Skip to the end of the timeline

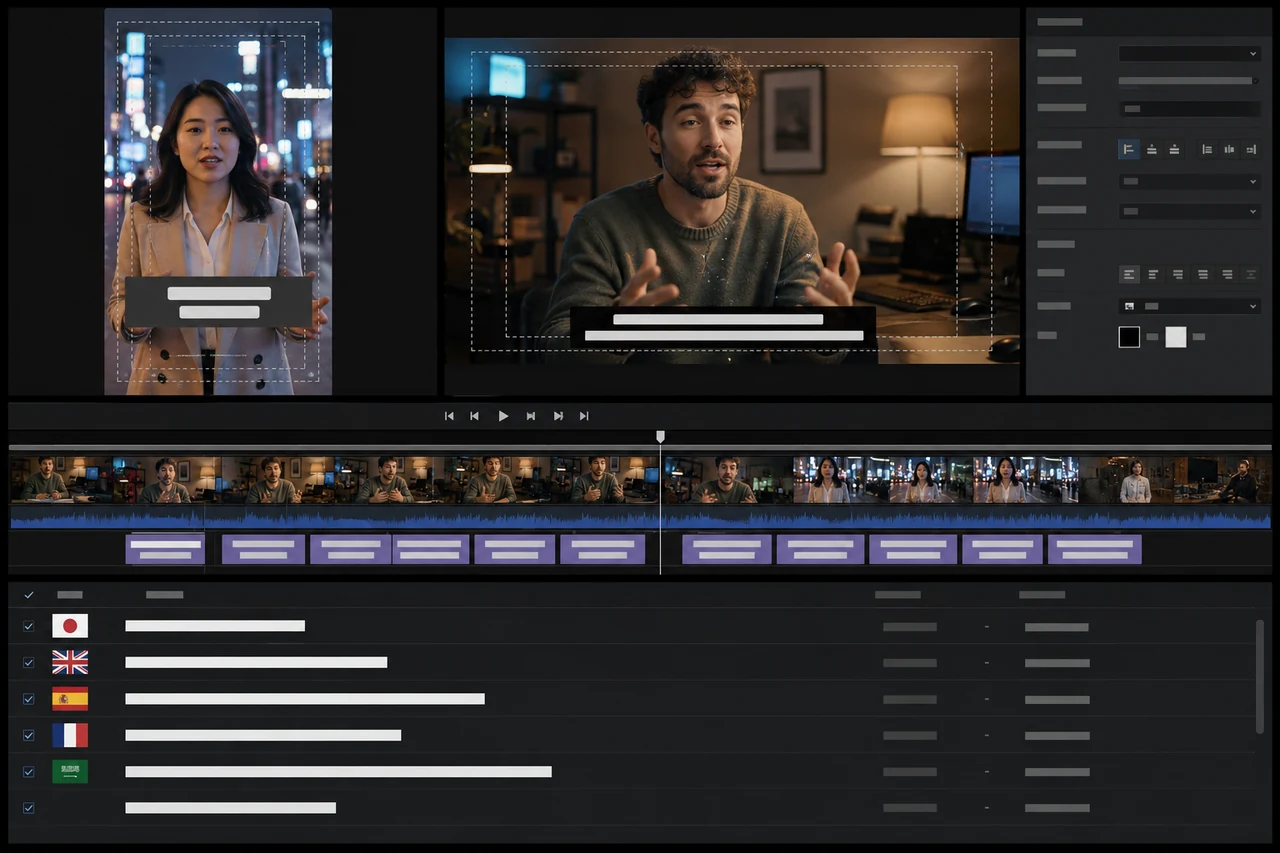[x=584, y=416]
